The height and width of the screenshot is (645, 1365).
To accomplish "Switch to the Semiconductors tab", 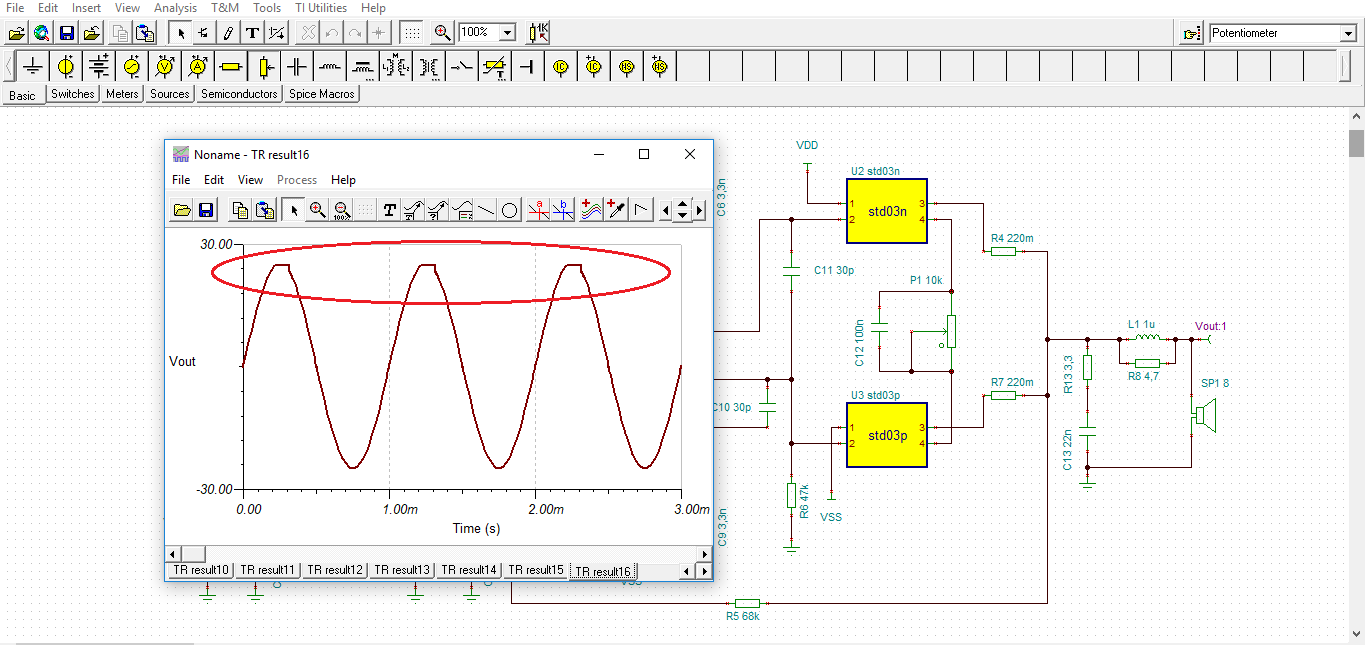I will [x=239, y=94].
